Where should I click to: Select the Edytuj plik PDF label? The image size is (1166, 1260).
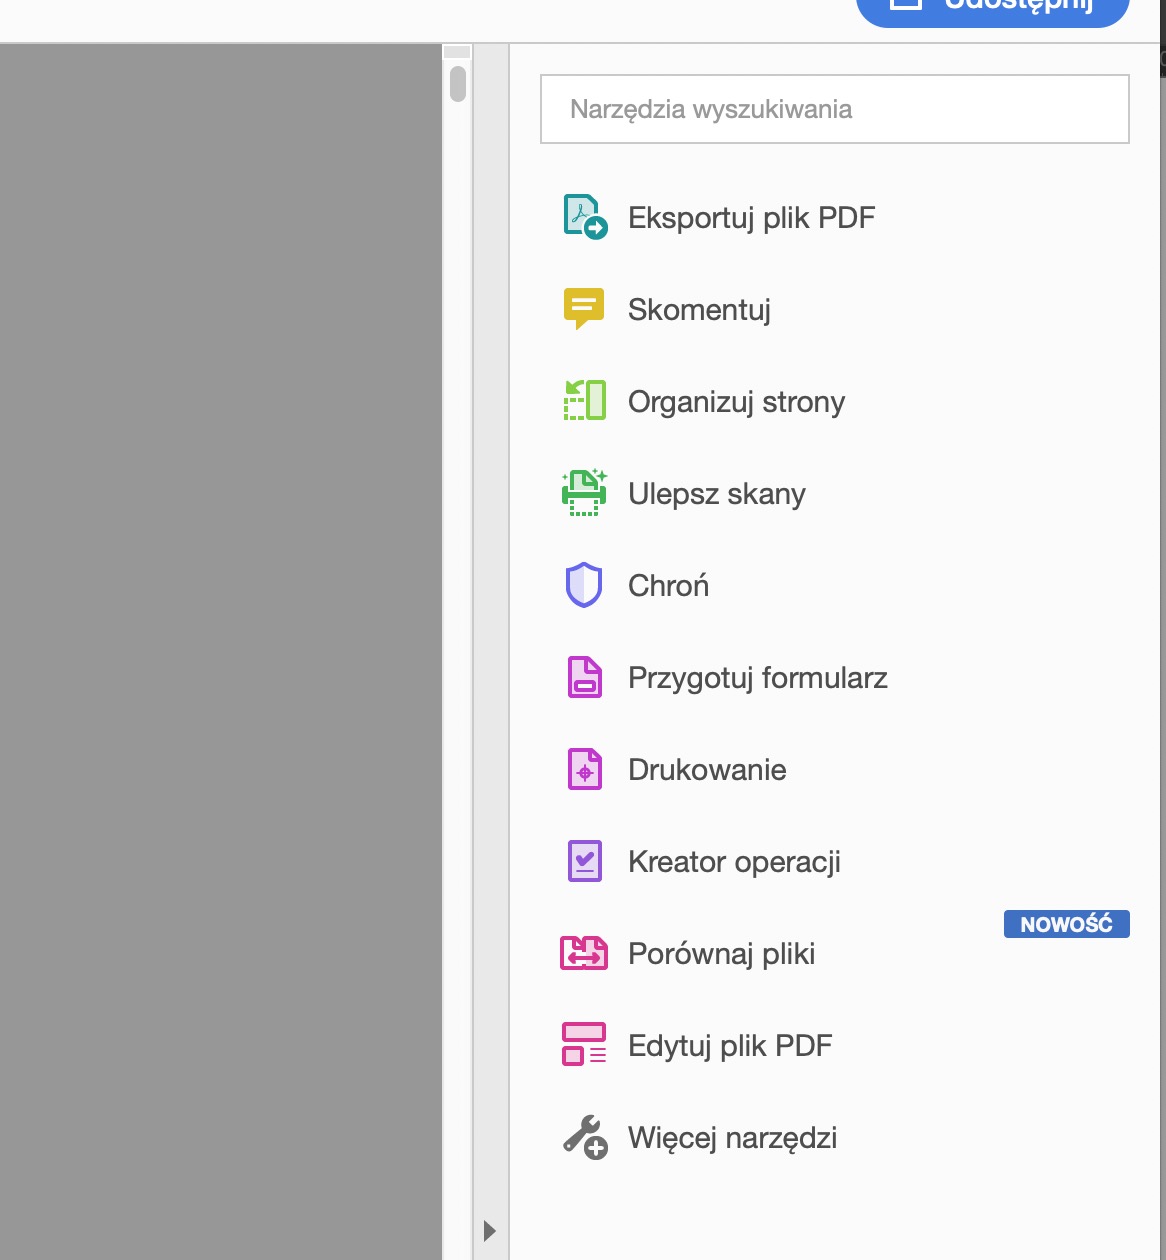coord(730,1046)
